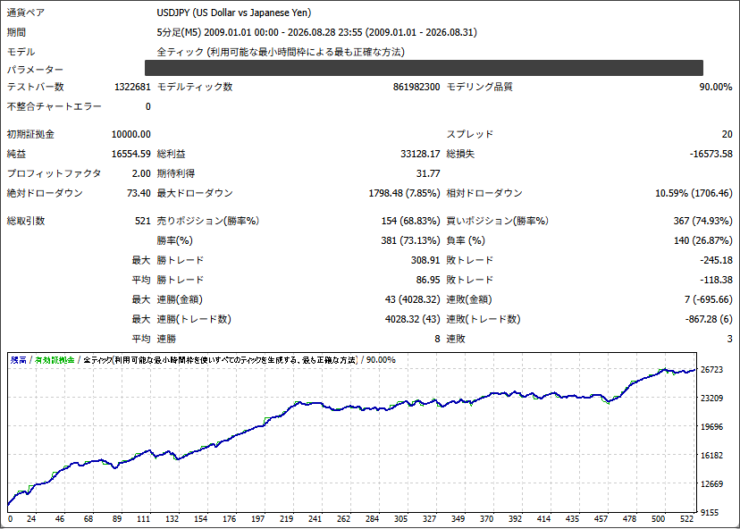Viewport: 740px width, 529px height.
Task: Click the "相対ドローダウン" label
Action: pos(484,193)
